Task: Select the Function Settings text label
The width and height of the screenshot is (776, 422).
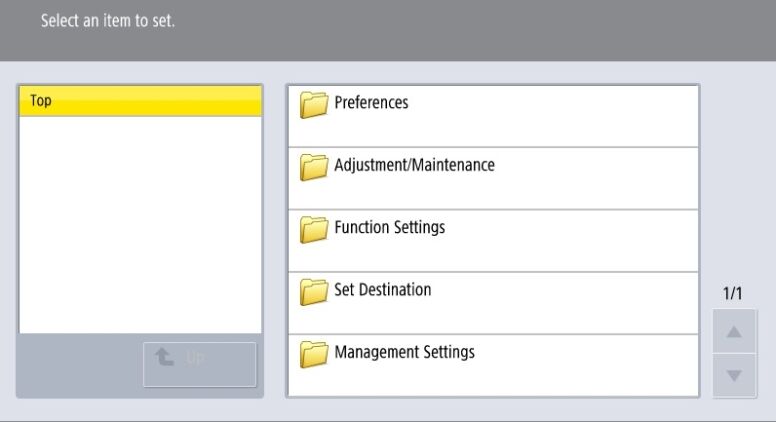Action: (x=389, y=227)
